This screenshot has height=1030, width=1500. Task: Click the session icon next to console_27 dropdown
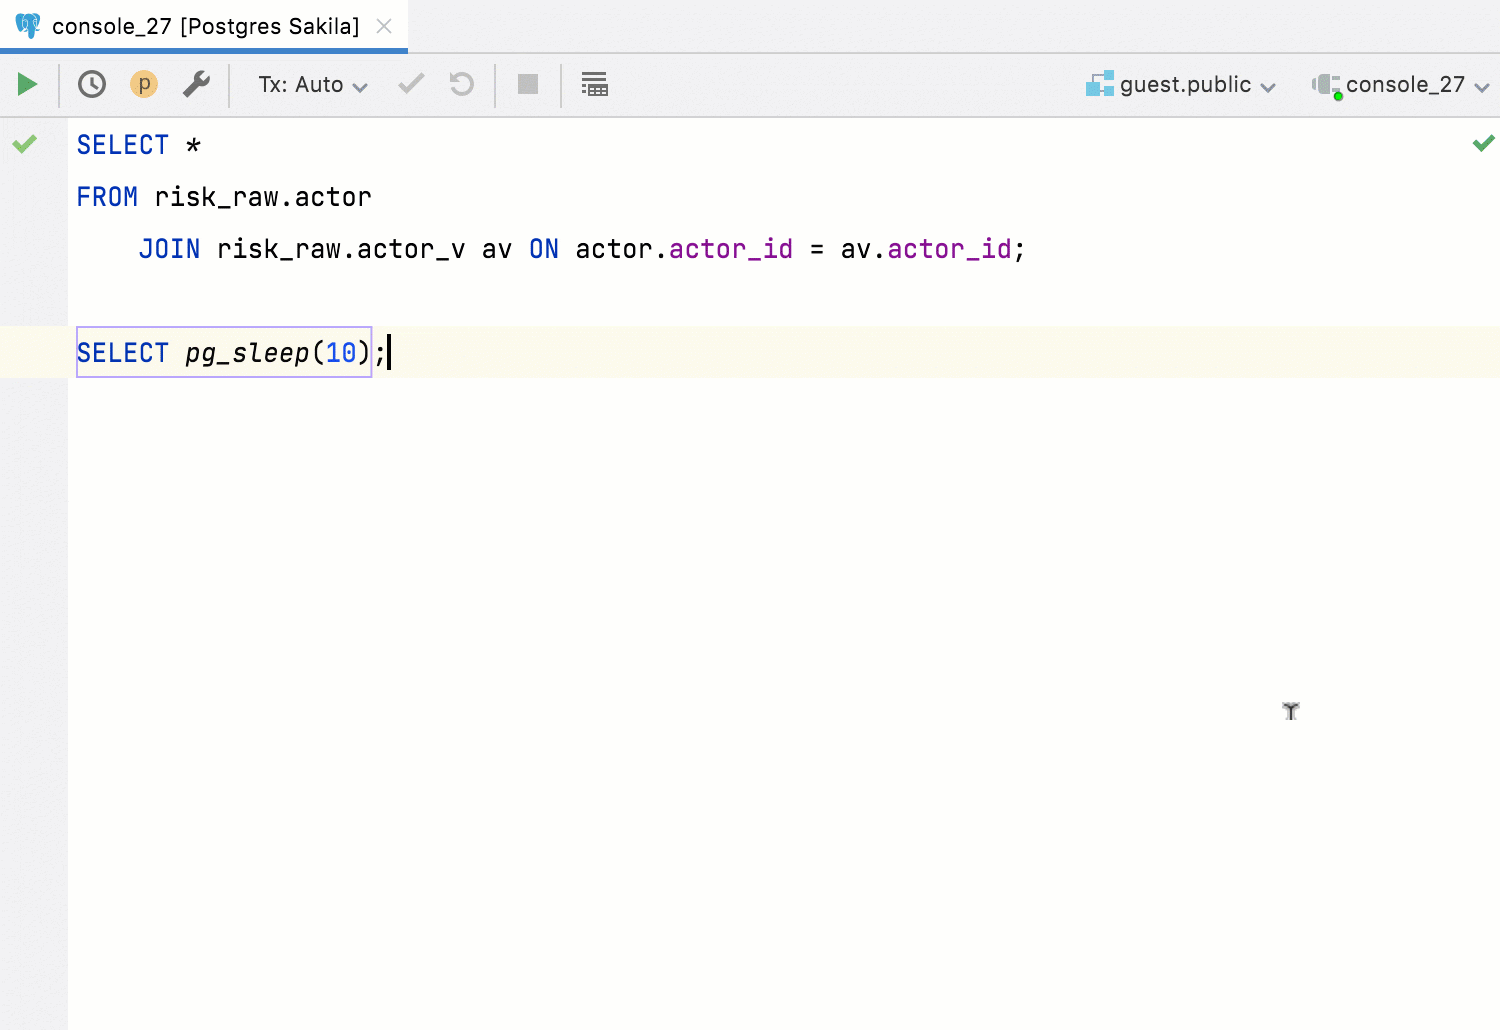point(1327,86)
